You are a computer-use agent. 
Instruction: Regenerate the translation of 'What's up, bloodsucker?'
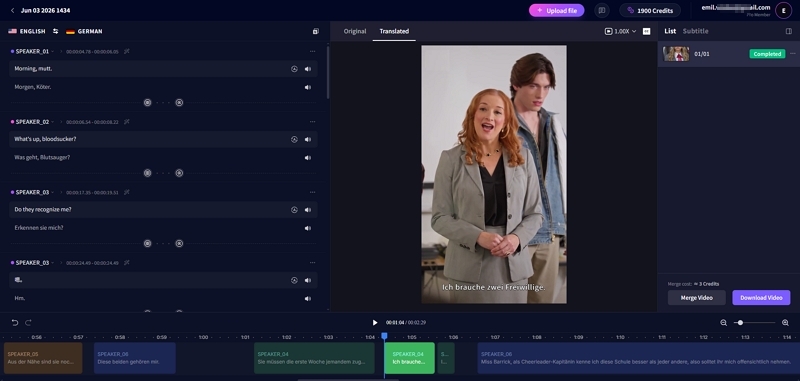pyautogui.click(x=294, y=139)
